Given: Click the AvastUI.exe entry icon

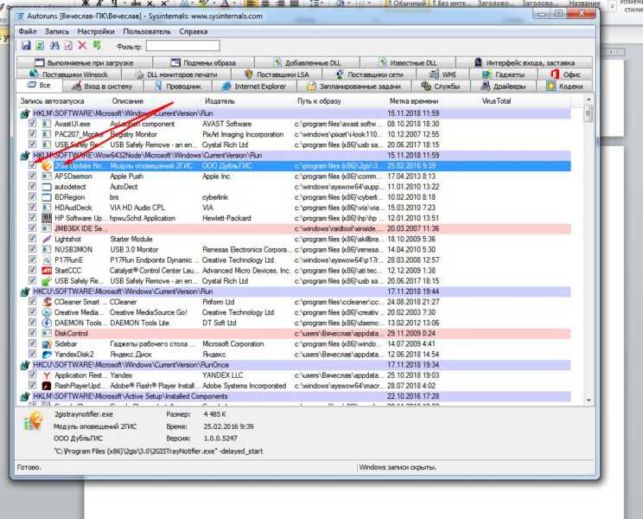Looking at the screenshot, I should [x=46, y=124].
